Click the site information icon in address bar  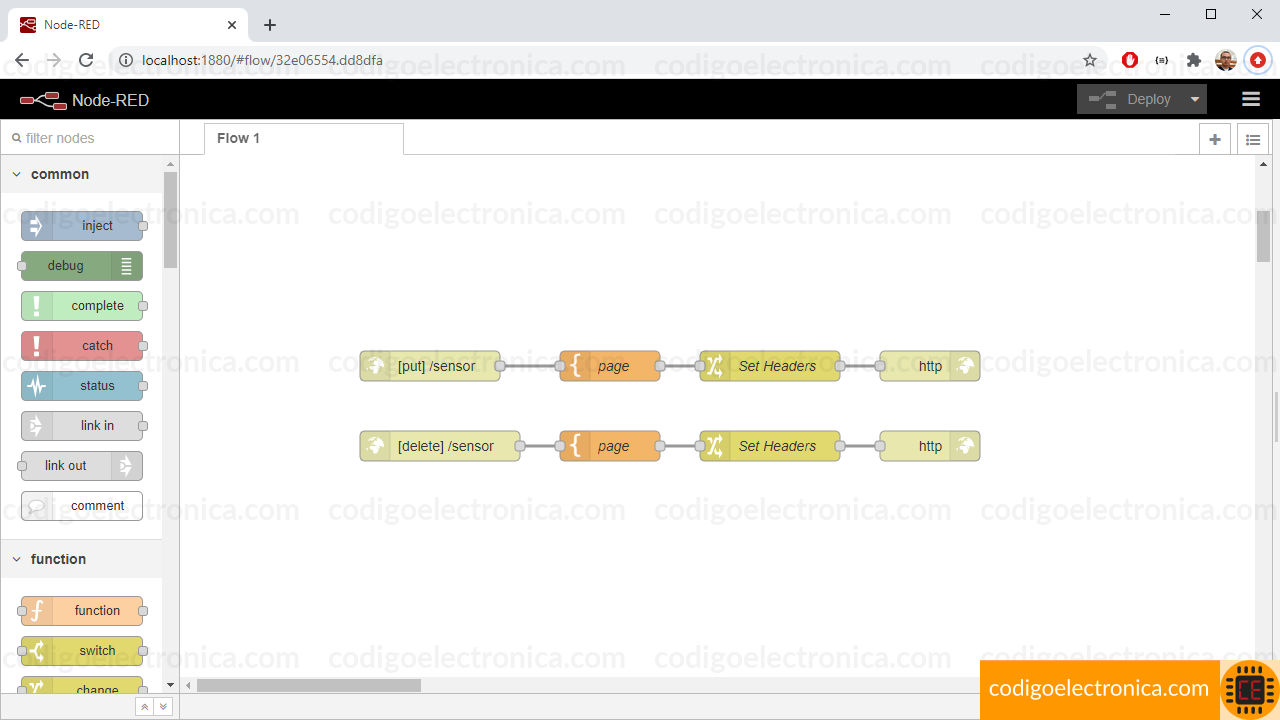point(126,60)
